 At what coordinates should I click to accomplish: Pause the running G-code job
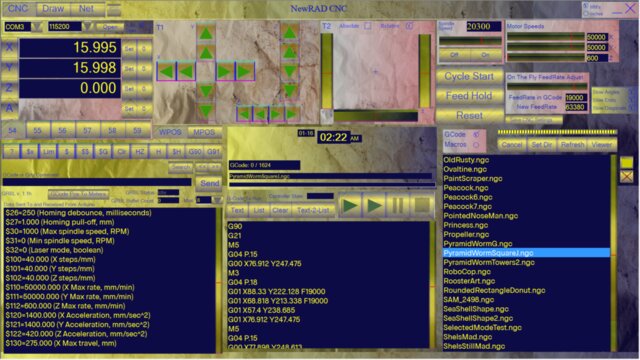click(398, 205)
